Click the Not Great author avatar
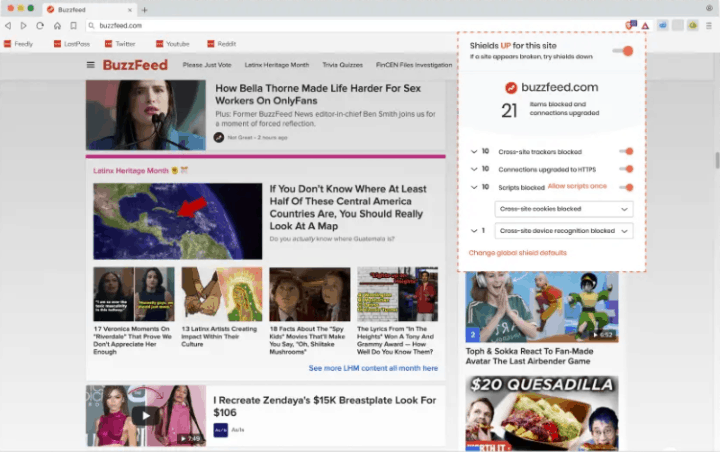Screen dimensions: 720x452 (x=219, y=137)
